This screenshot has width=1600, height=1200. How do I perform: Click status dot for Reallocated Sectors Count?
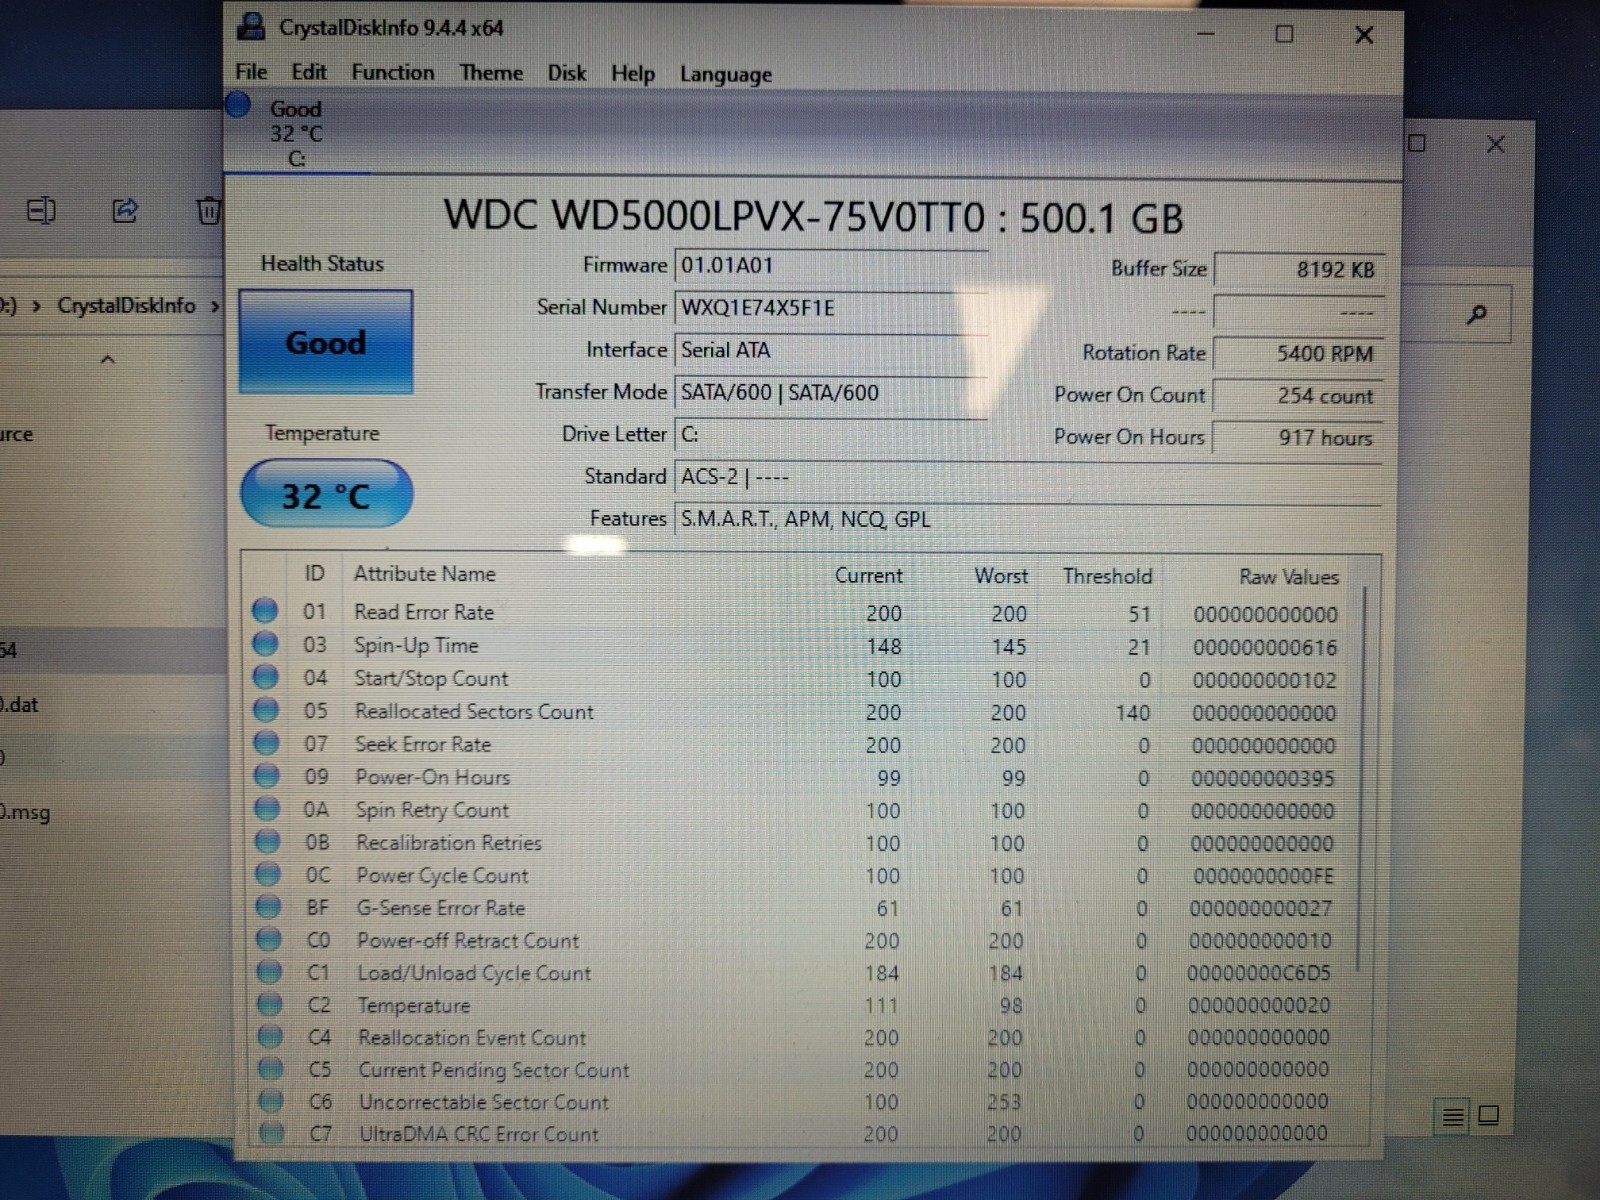click(x=266, y=709)
